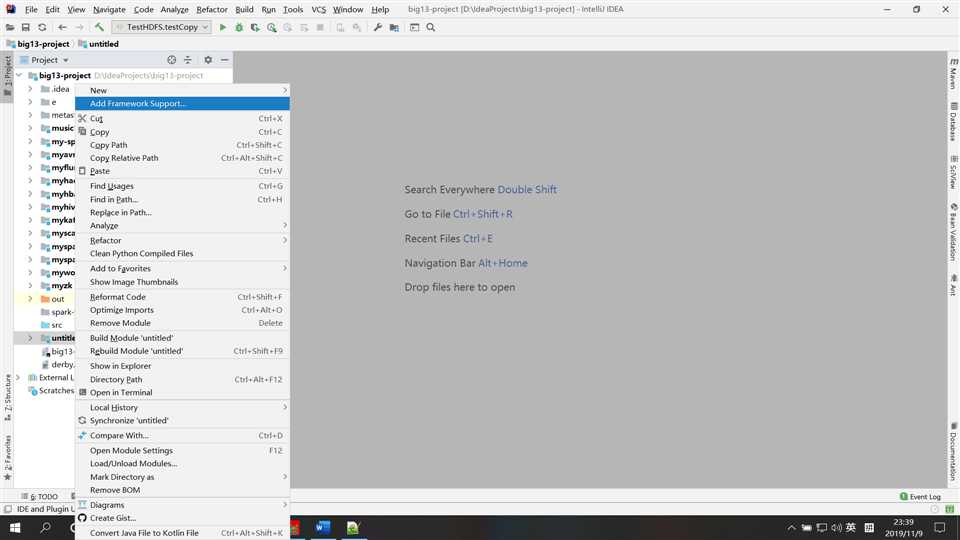Screen dimensions: 960x540
Task: Expand the New submenu
Action: point(182,90)
